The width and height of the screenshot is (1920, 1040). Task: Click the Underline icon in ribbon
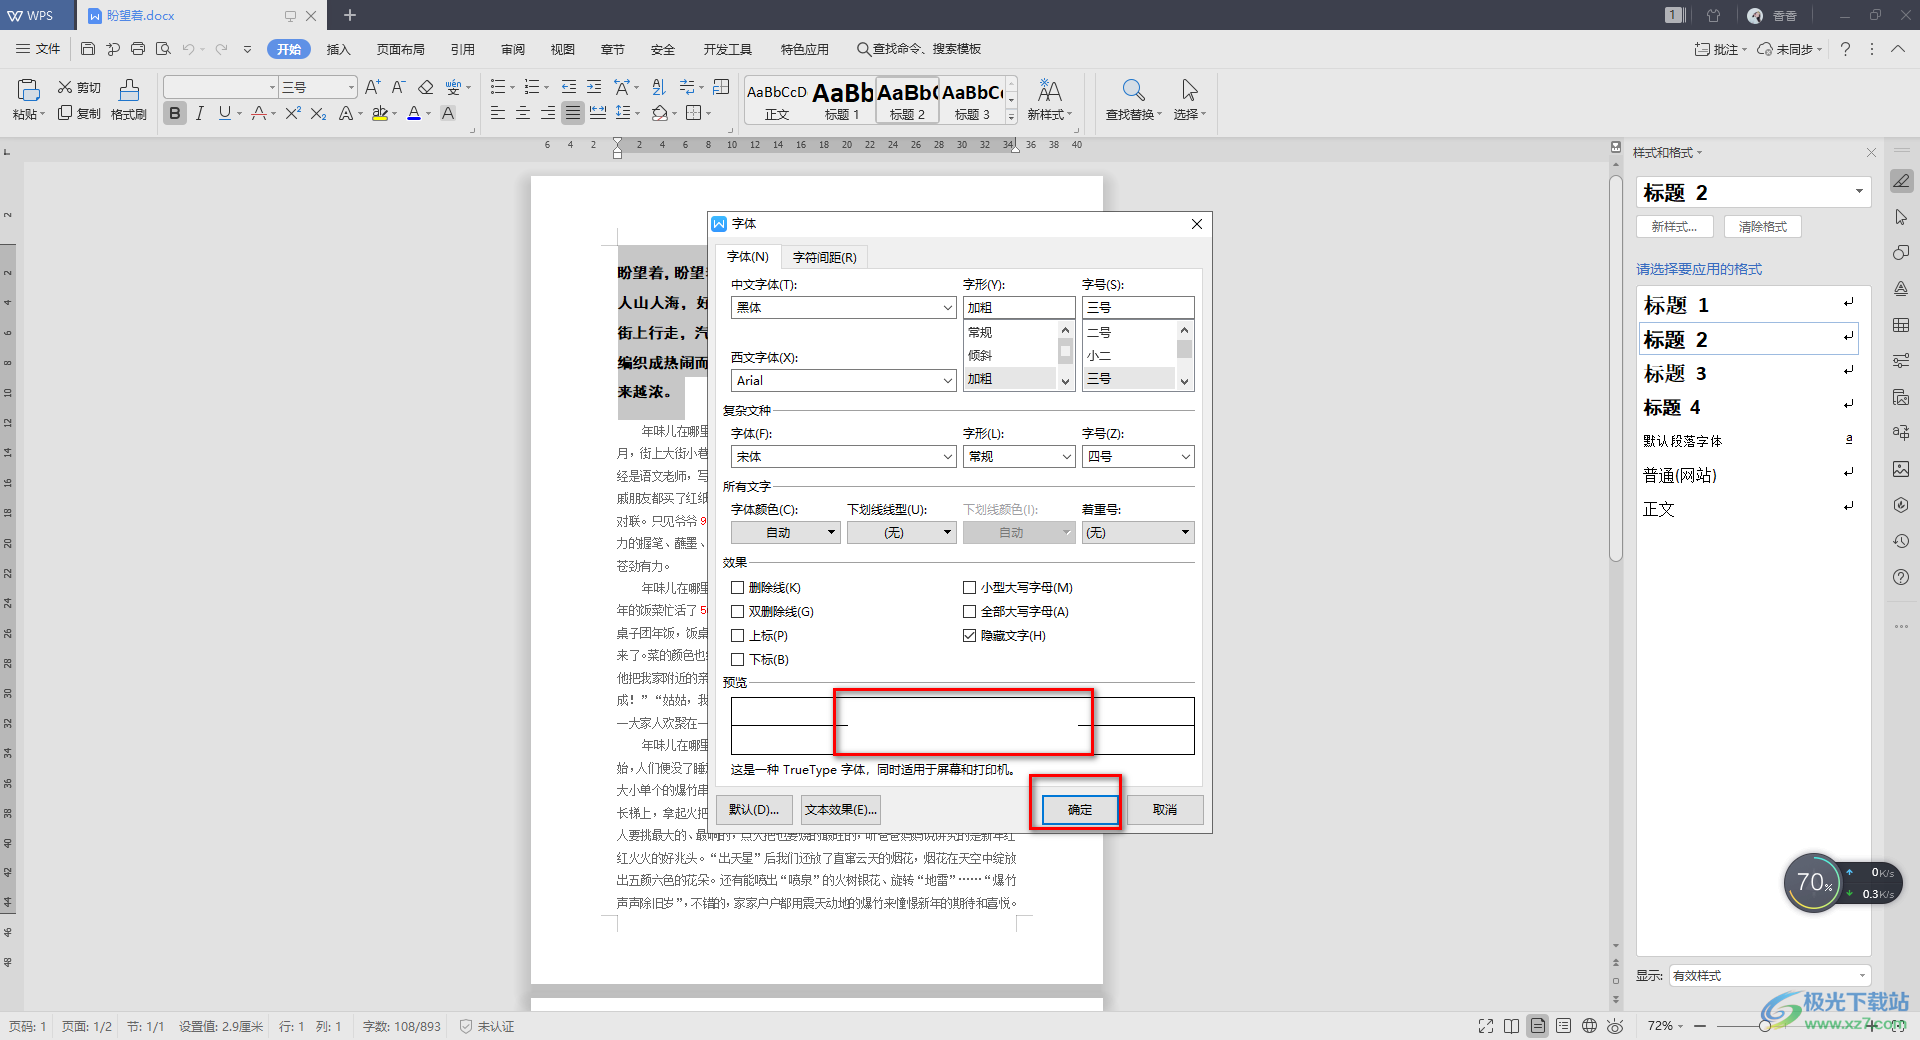click(225, 114)
